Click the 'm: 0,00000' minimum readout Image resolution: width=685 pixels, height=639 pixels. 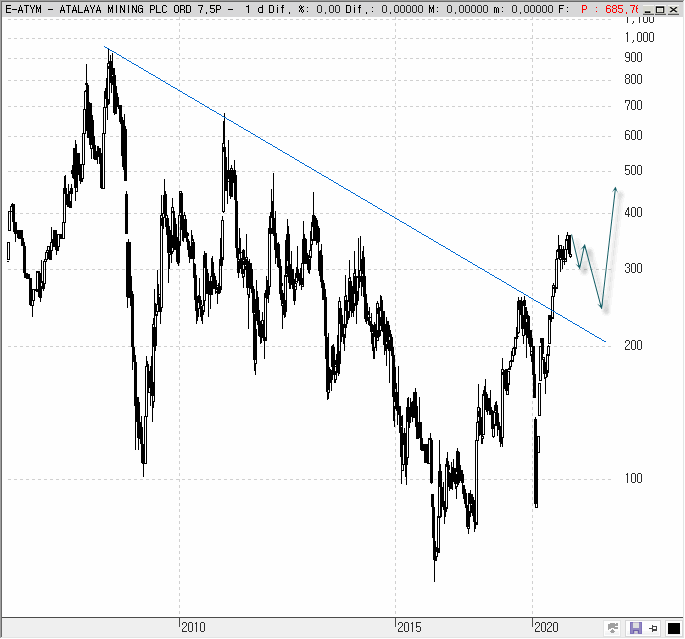(524, 9)
